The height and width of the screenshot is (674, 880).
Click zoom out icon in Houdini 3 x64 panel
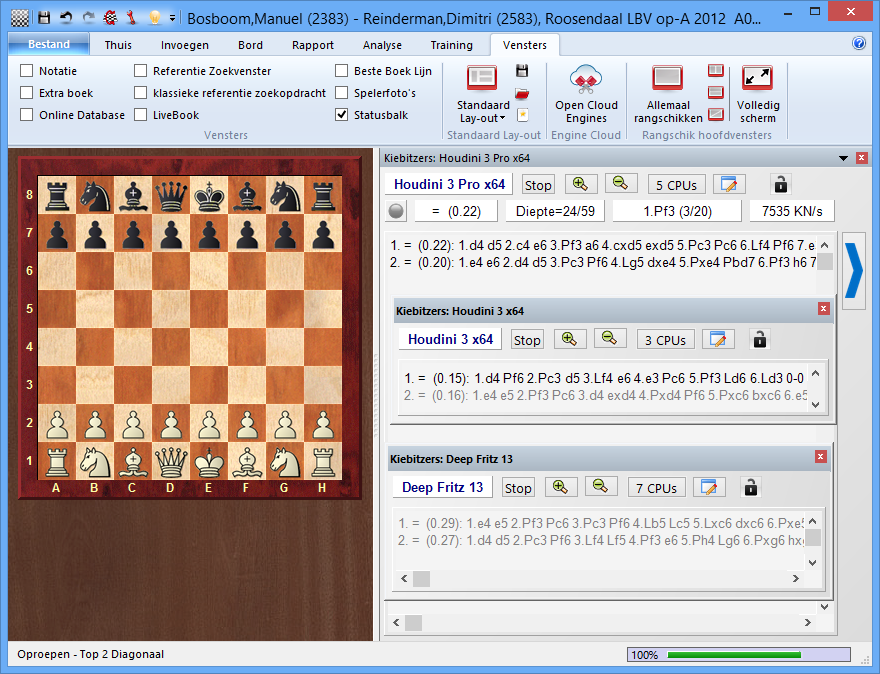[x=609, y=339]
